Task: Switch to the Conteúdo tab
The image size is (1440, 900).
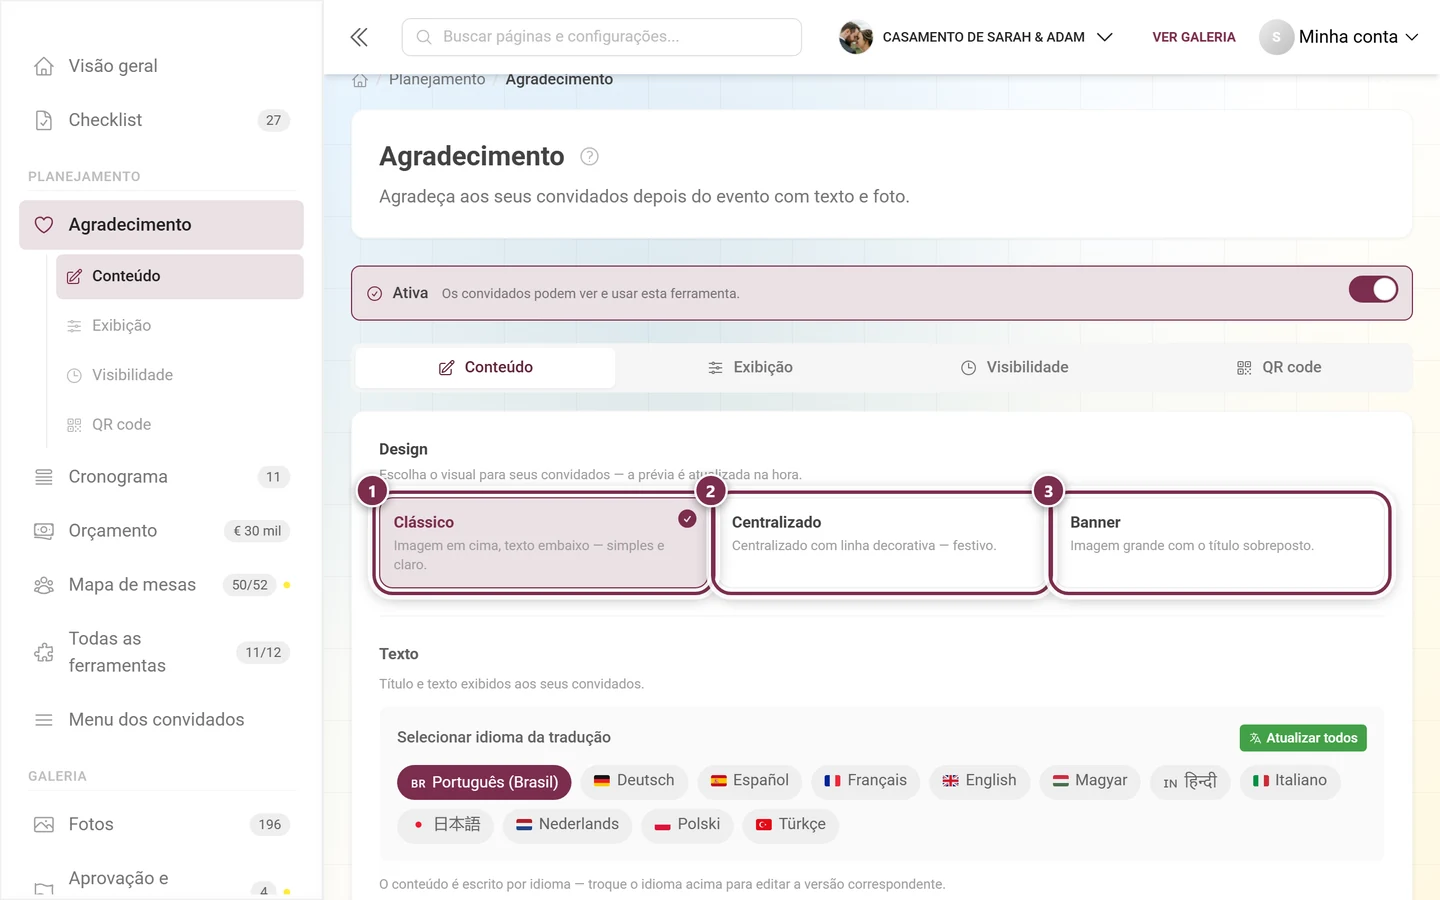Action: pyautogui.click(x=485, y=368)
